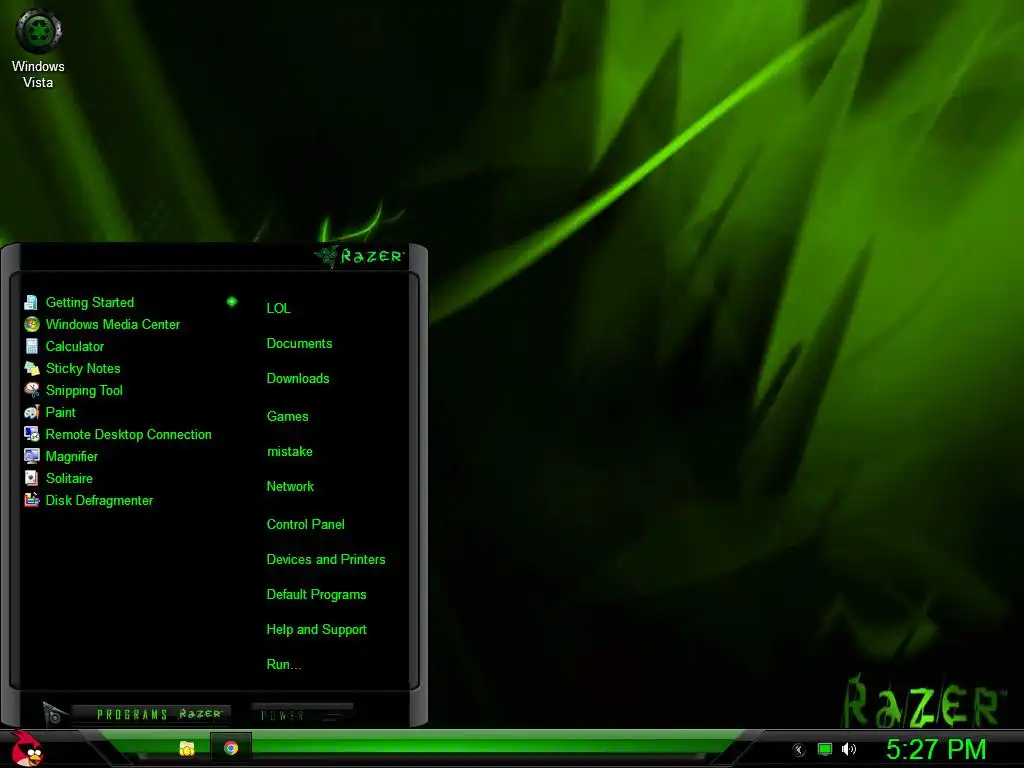The width and height of the screenshot is (1024, 768).
Task: Select the Sticky Notes label
Action: pos(83,368)
